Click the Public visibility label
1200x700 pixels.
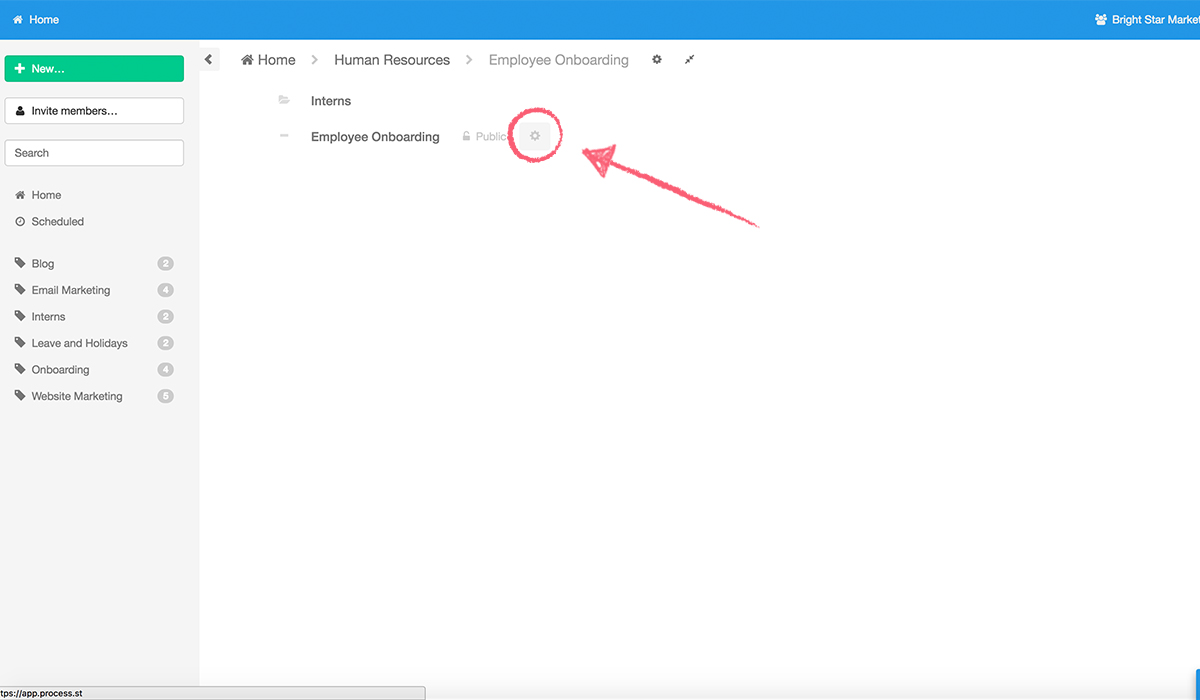[x=485, y=137]
